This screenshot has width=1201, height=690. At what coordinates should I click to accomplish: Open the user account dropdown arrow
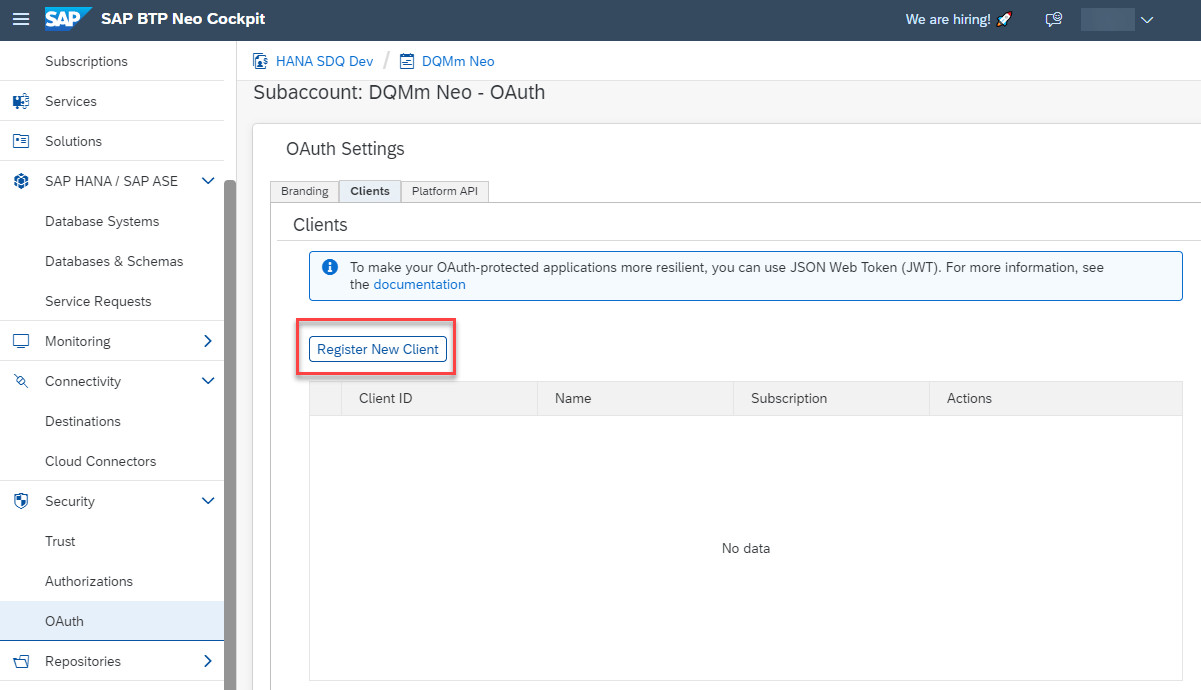point(1147,19)
